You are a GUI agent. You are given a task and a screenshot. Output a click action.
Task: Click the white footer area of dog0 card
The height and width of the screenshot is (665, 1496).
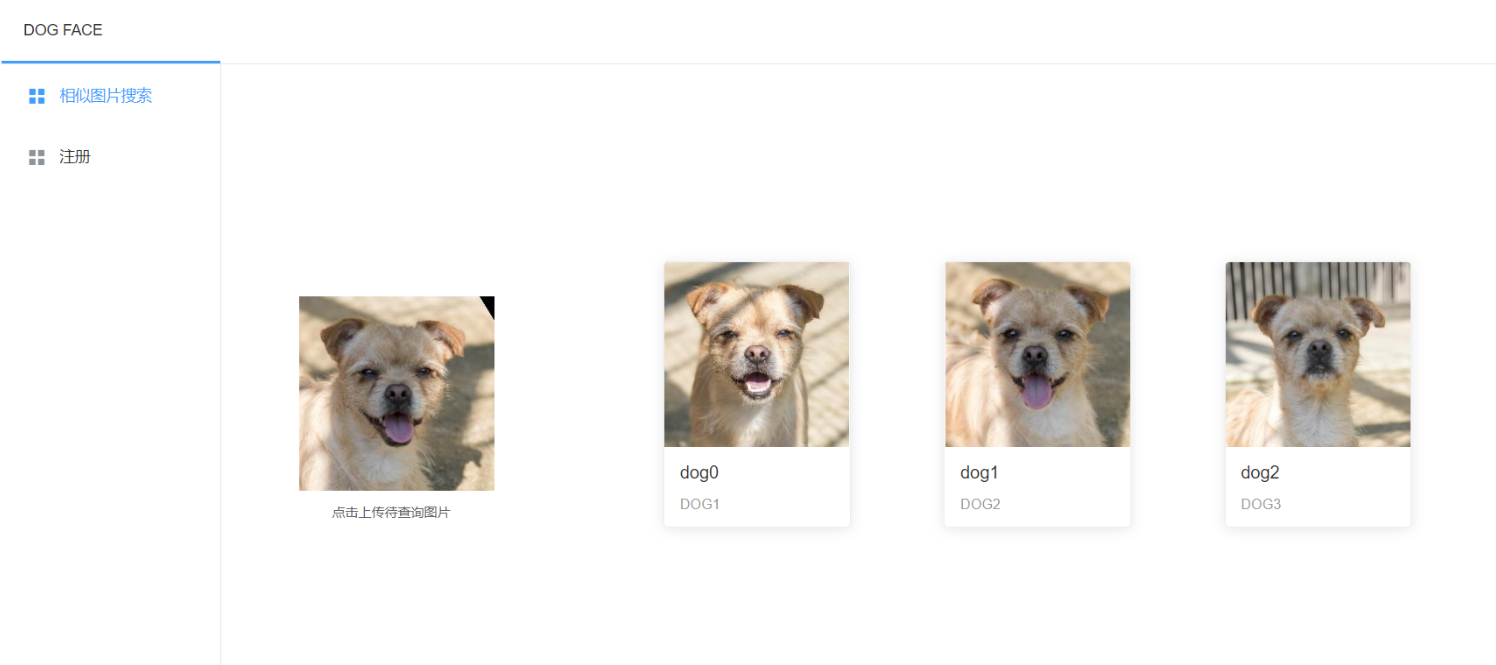click(x=757, y=487)
